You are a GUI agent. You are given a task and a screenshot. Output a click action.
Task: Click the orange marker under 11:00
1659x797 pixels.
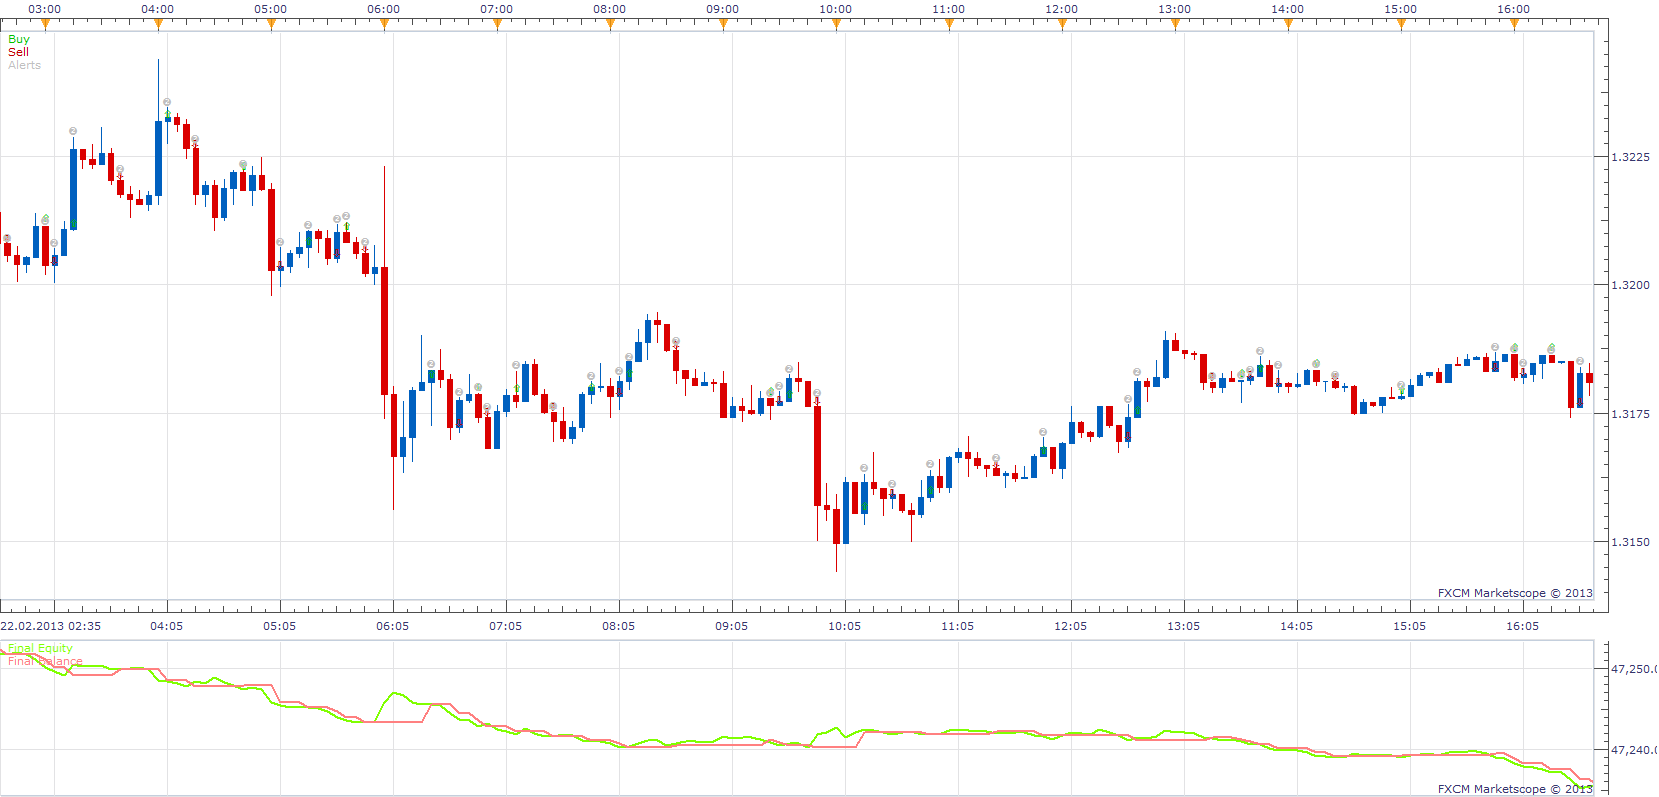(949, 25)
